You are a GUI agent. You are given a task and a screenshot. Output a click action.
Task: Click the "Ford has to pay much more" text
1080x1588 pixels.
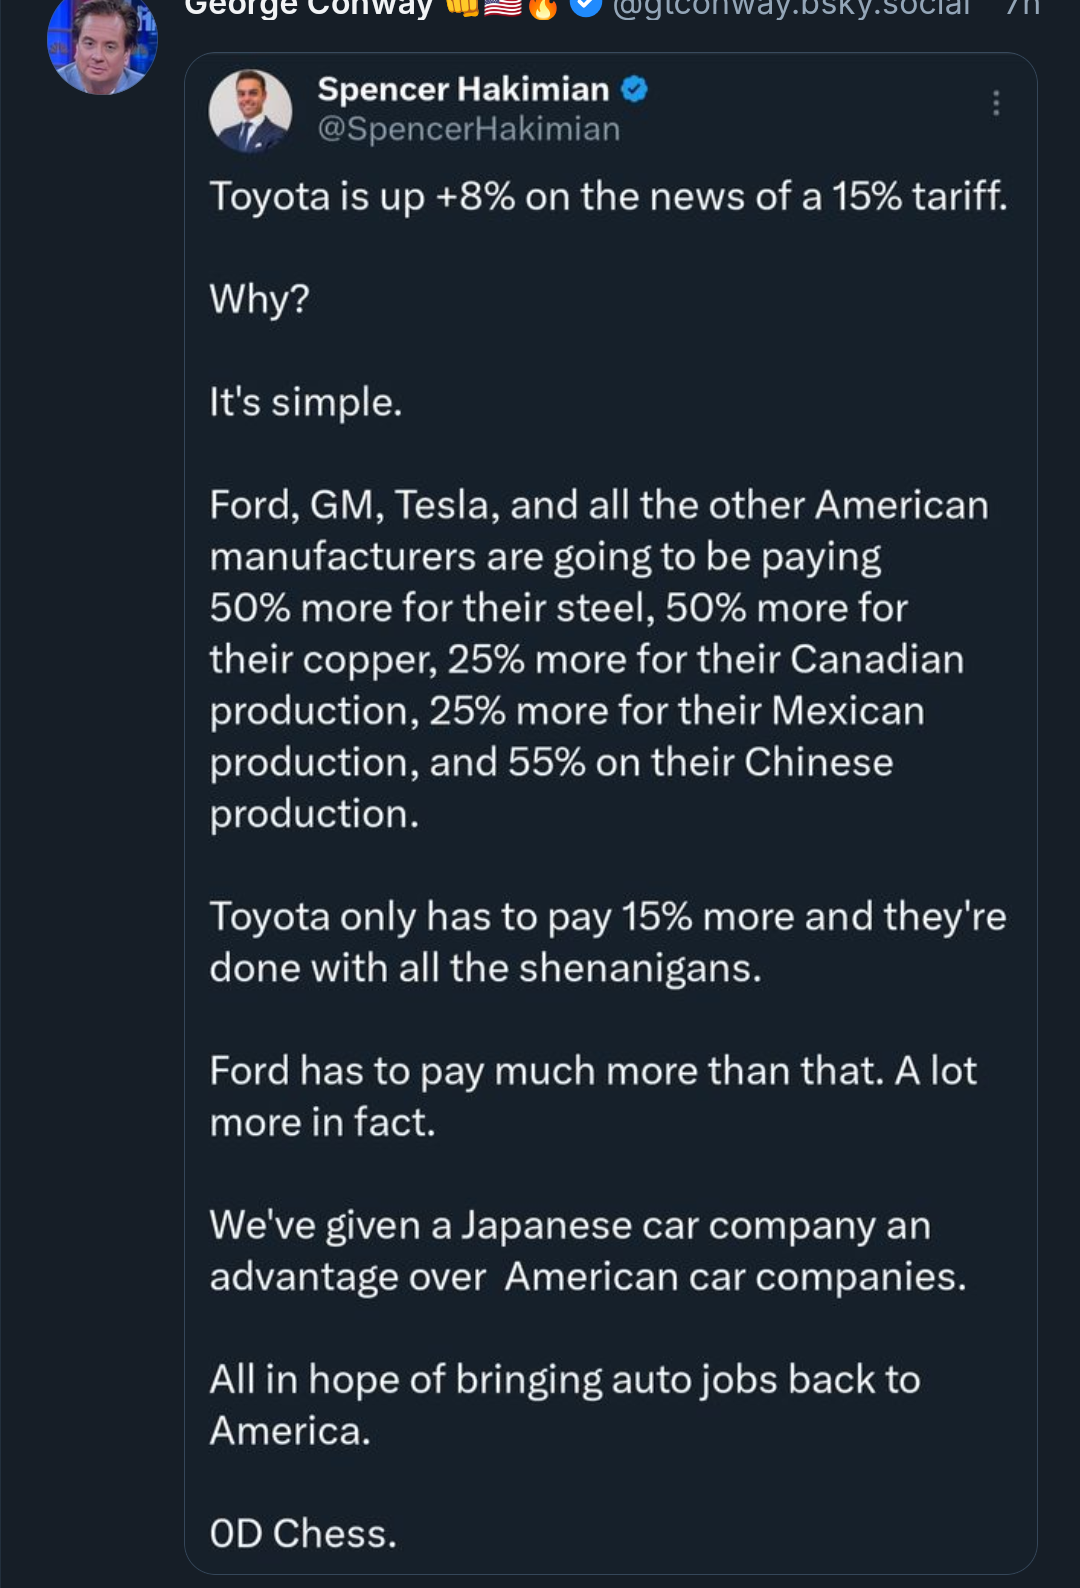[x=593, y=1096]
